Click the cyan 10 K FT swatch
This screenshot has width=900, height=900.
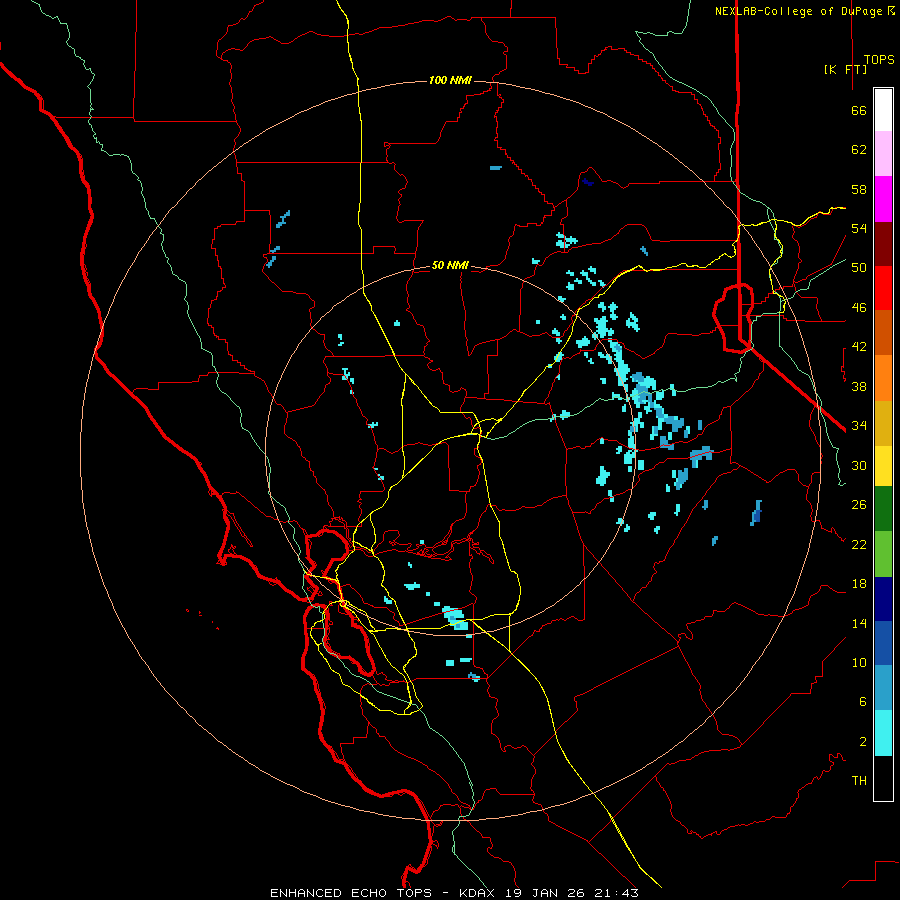click(x=883, y=733)
